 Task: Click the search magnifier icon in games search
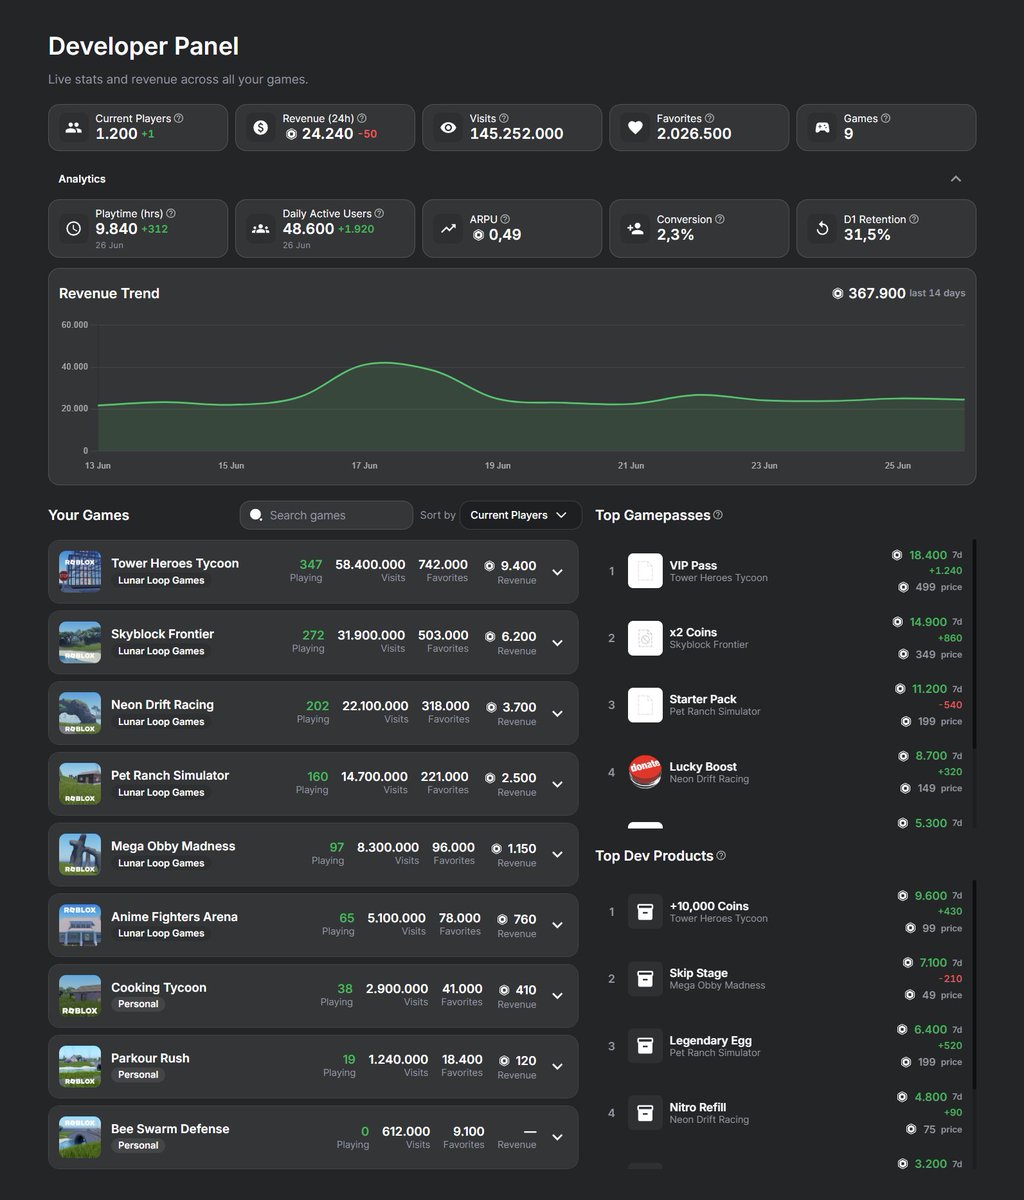256,515
